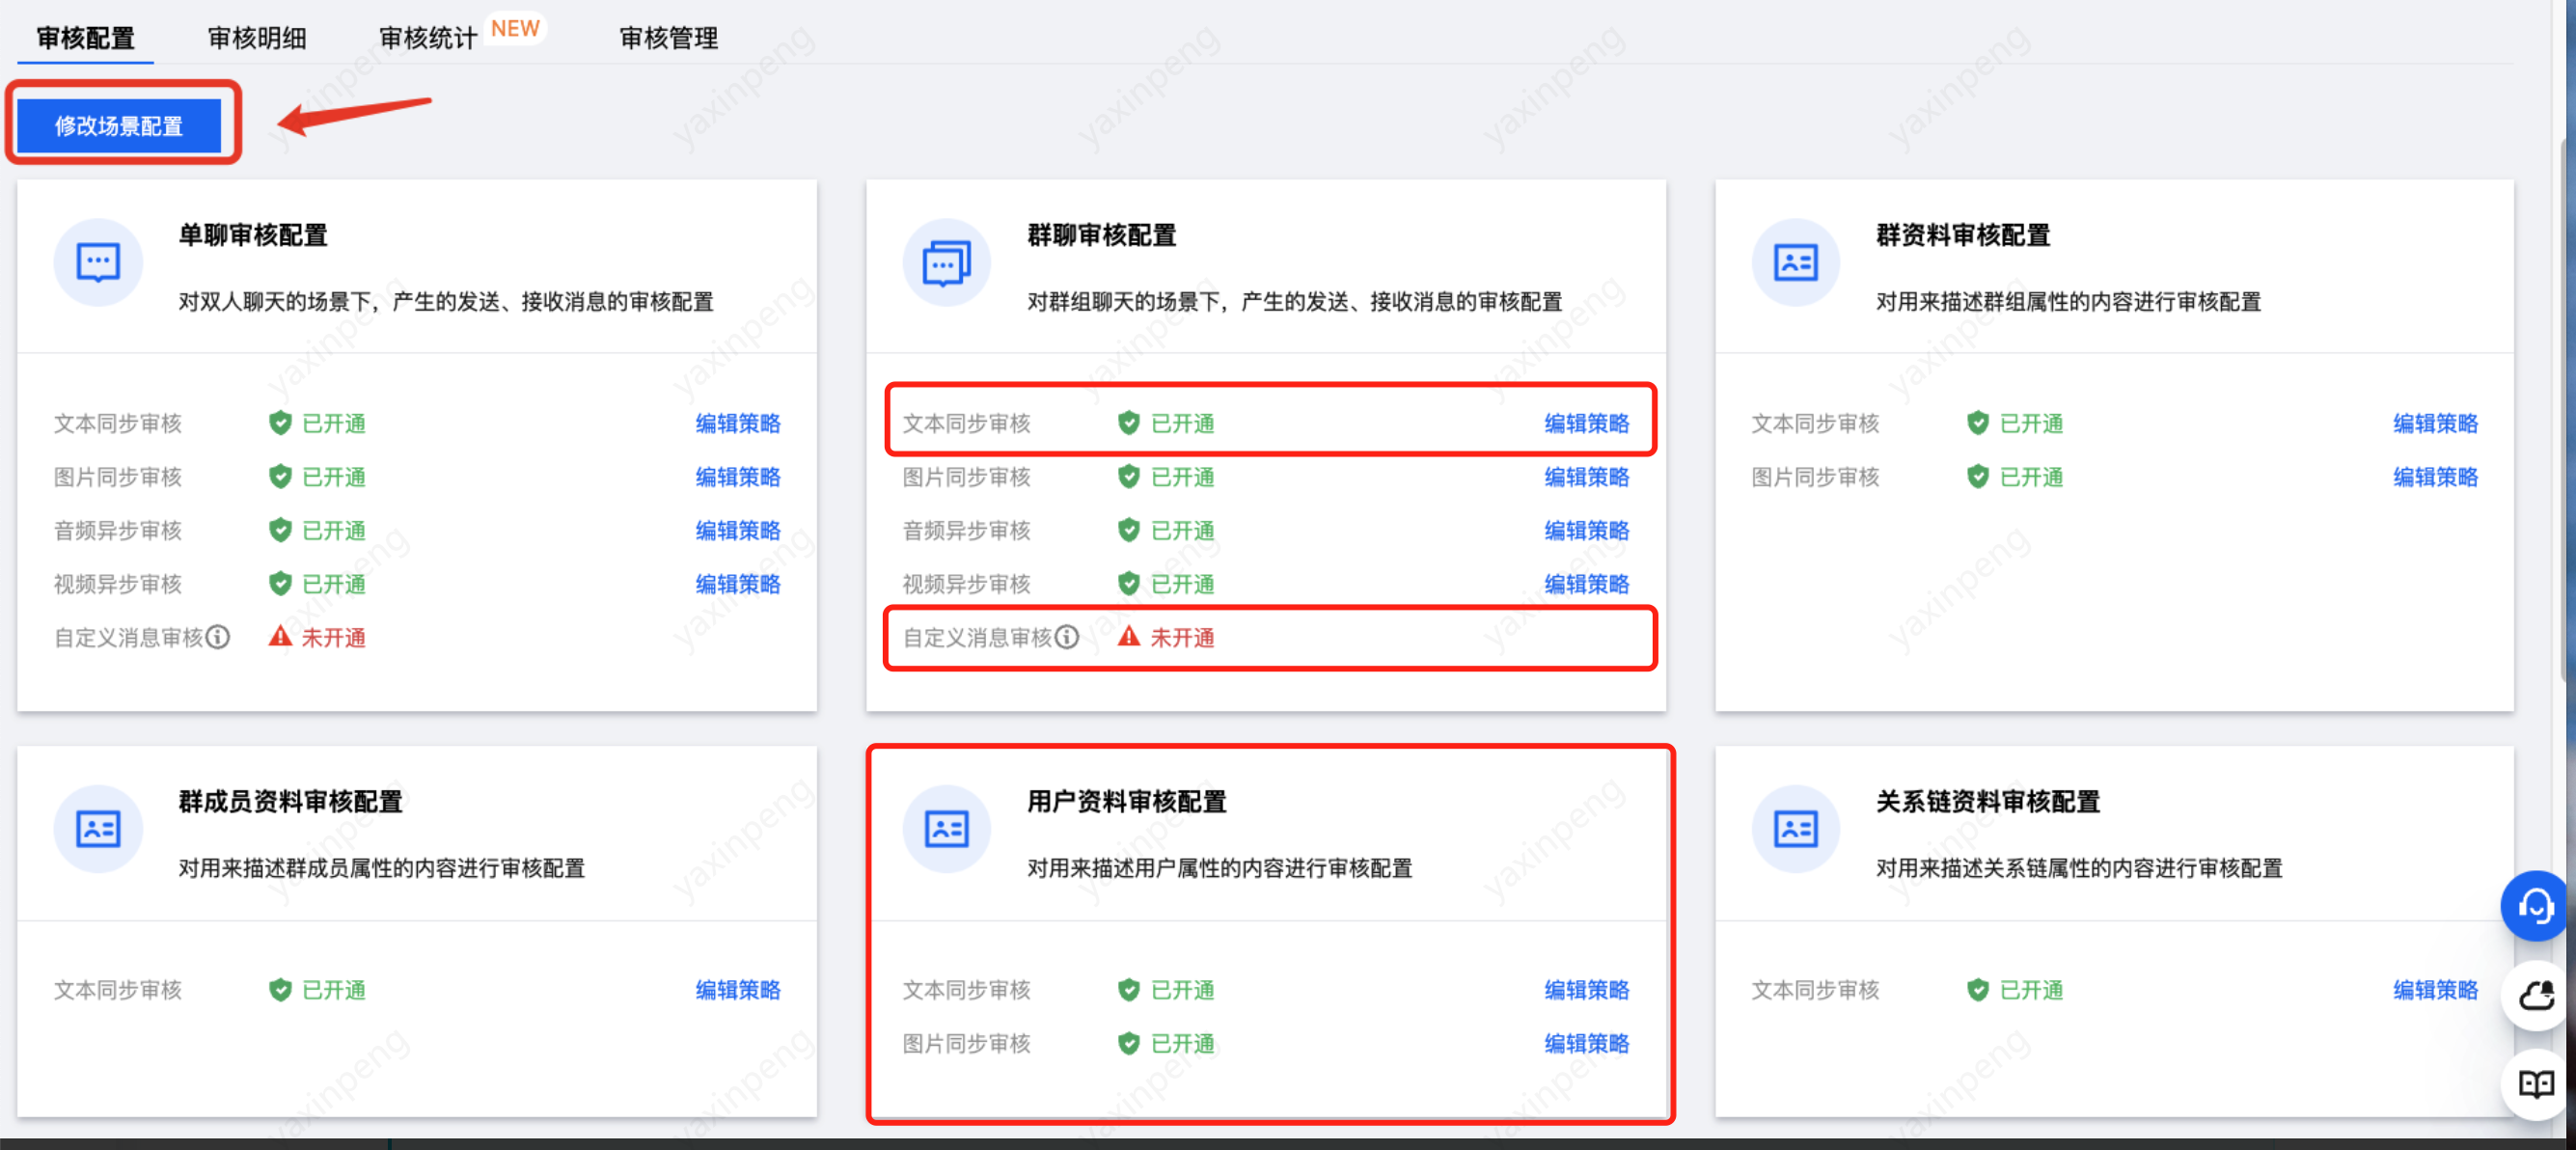Viewport: 2576px width, 1150px height.
Task: Click info icon beside 单聊 自定义消息审核
Action: pos(218,637)
